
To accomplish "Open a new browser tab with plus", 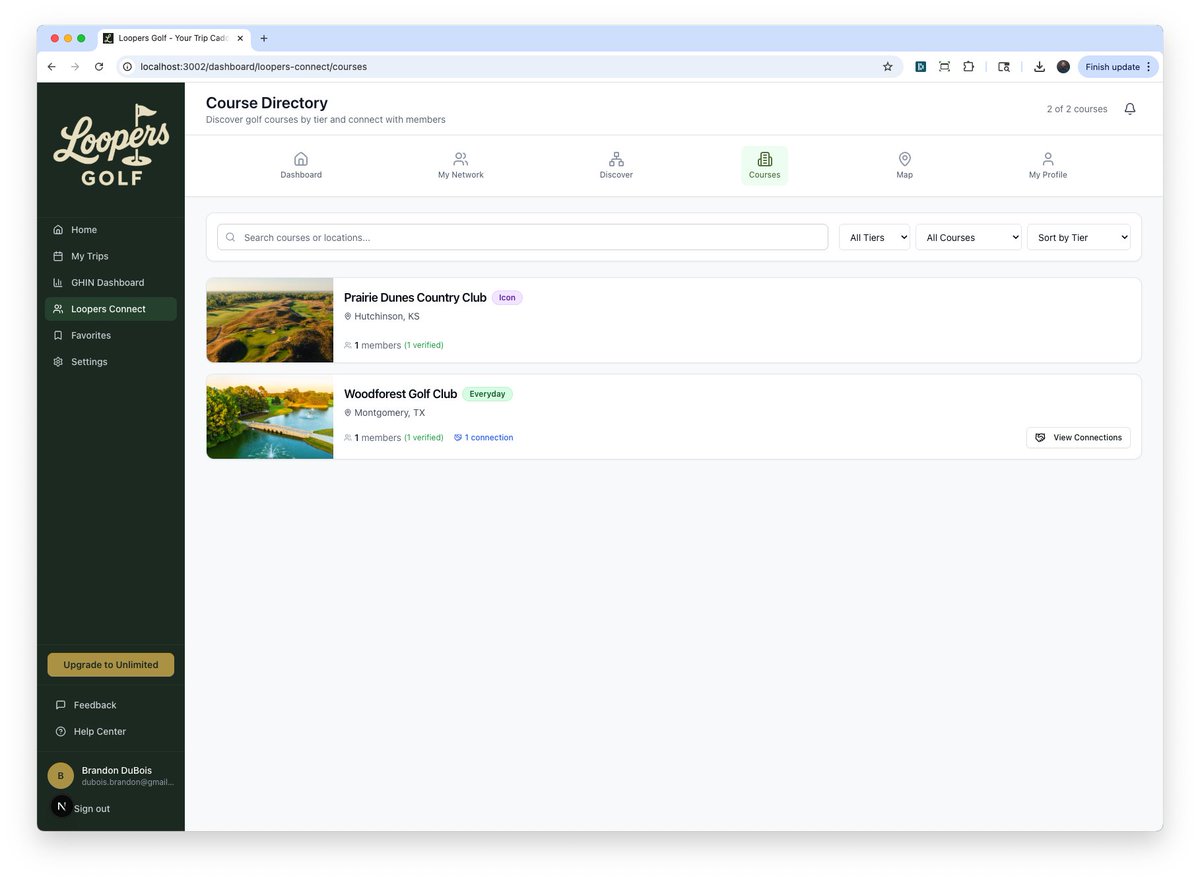I will click(x=264, y=38).
